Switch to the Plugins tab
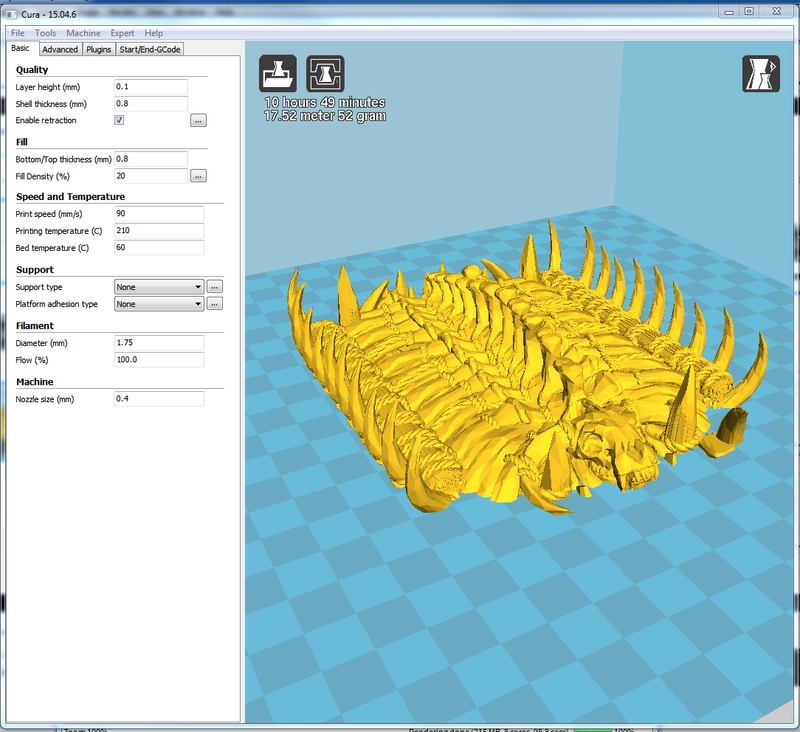The width and height of the screenshot is (800, 732). click(x=98, y=49)
